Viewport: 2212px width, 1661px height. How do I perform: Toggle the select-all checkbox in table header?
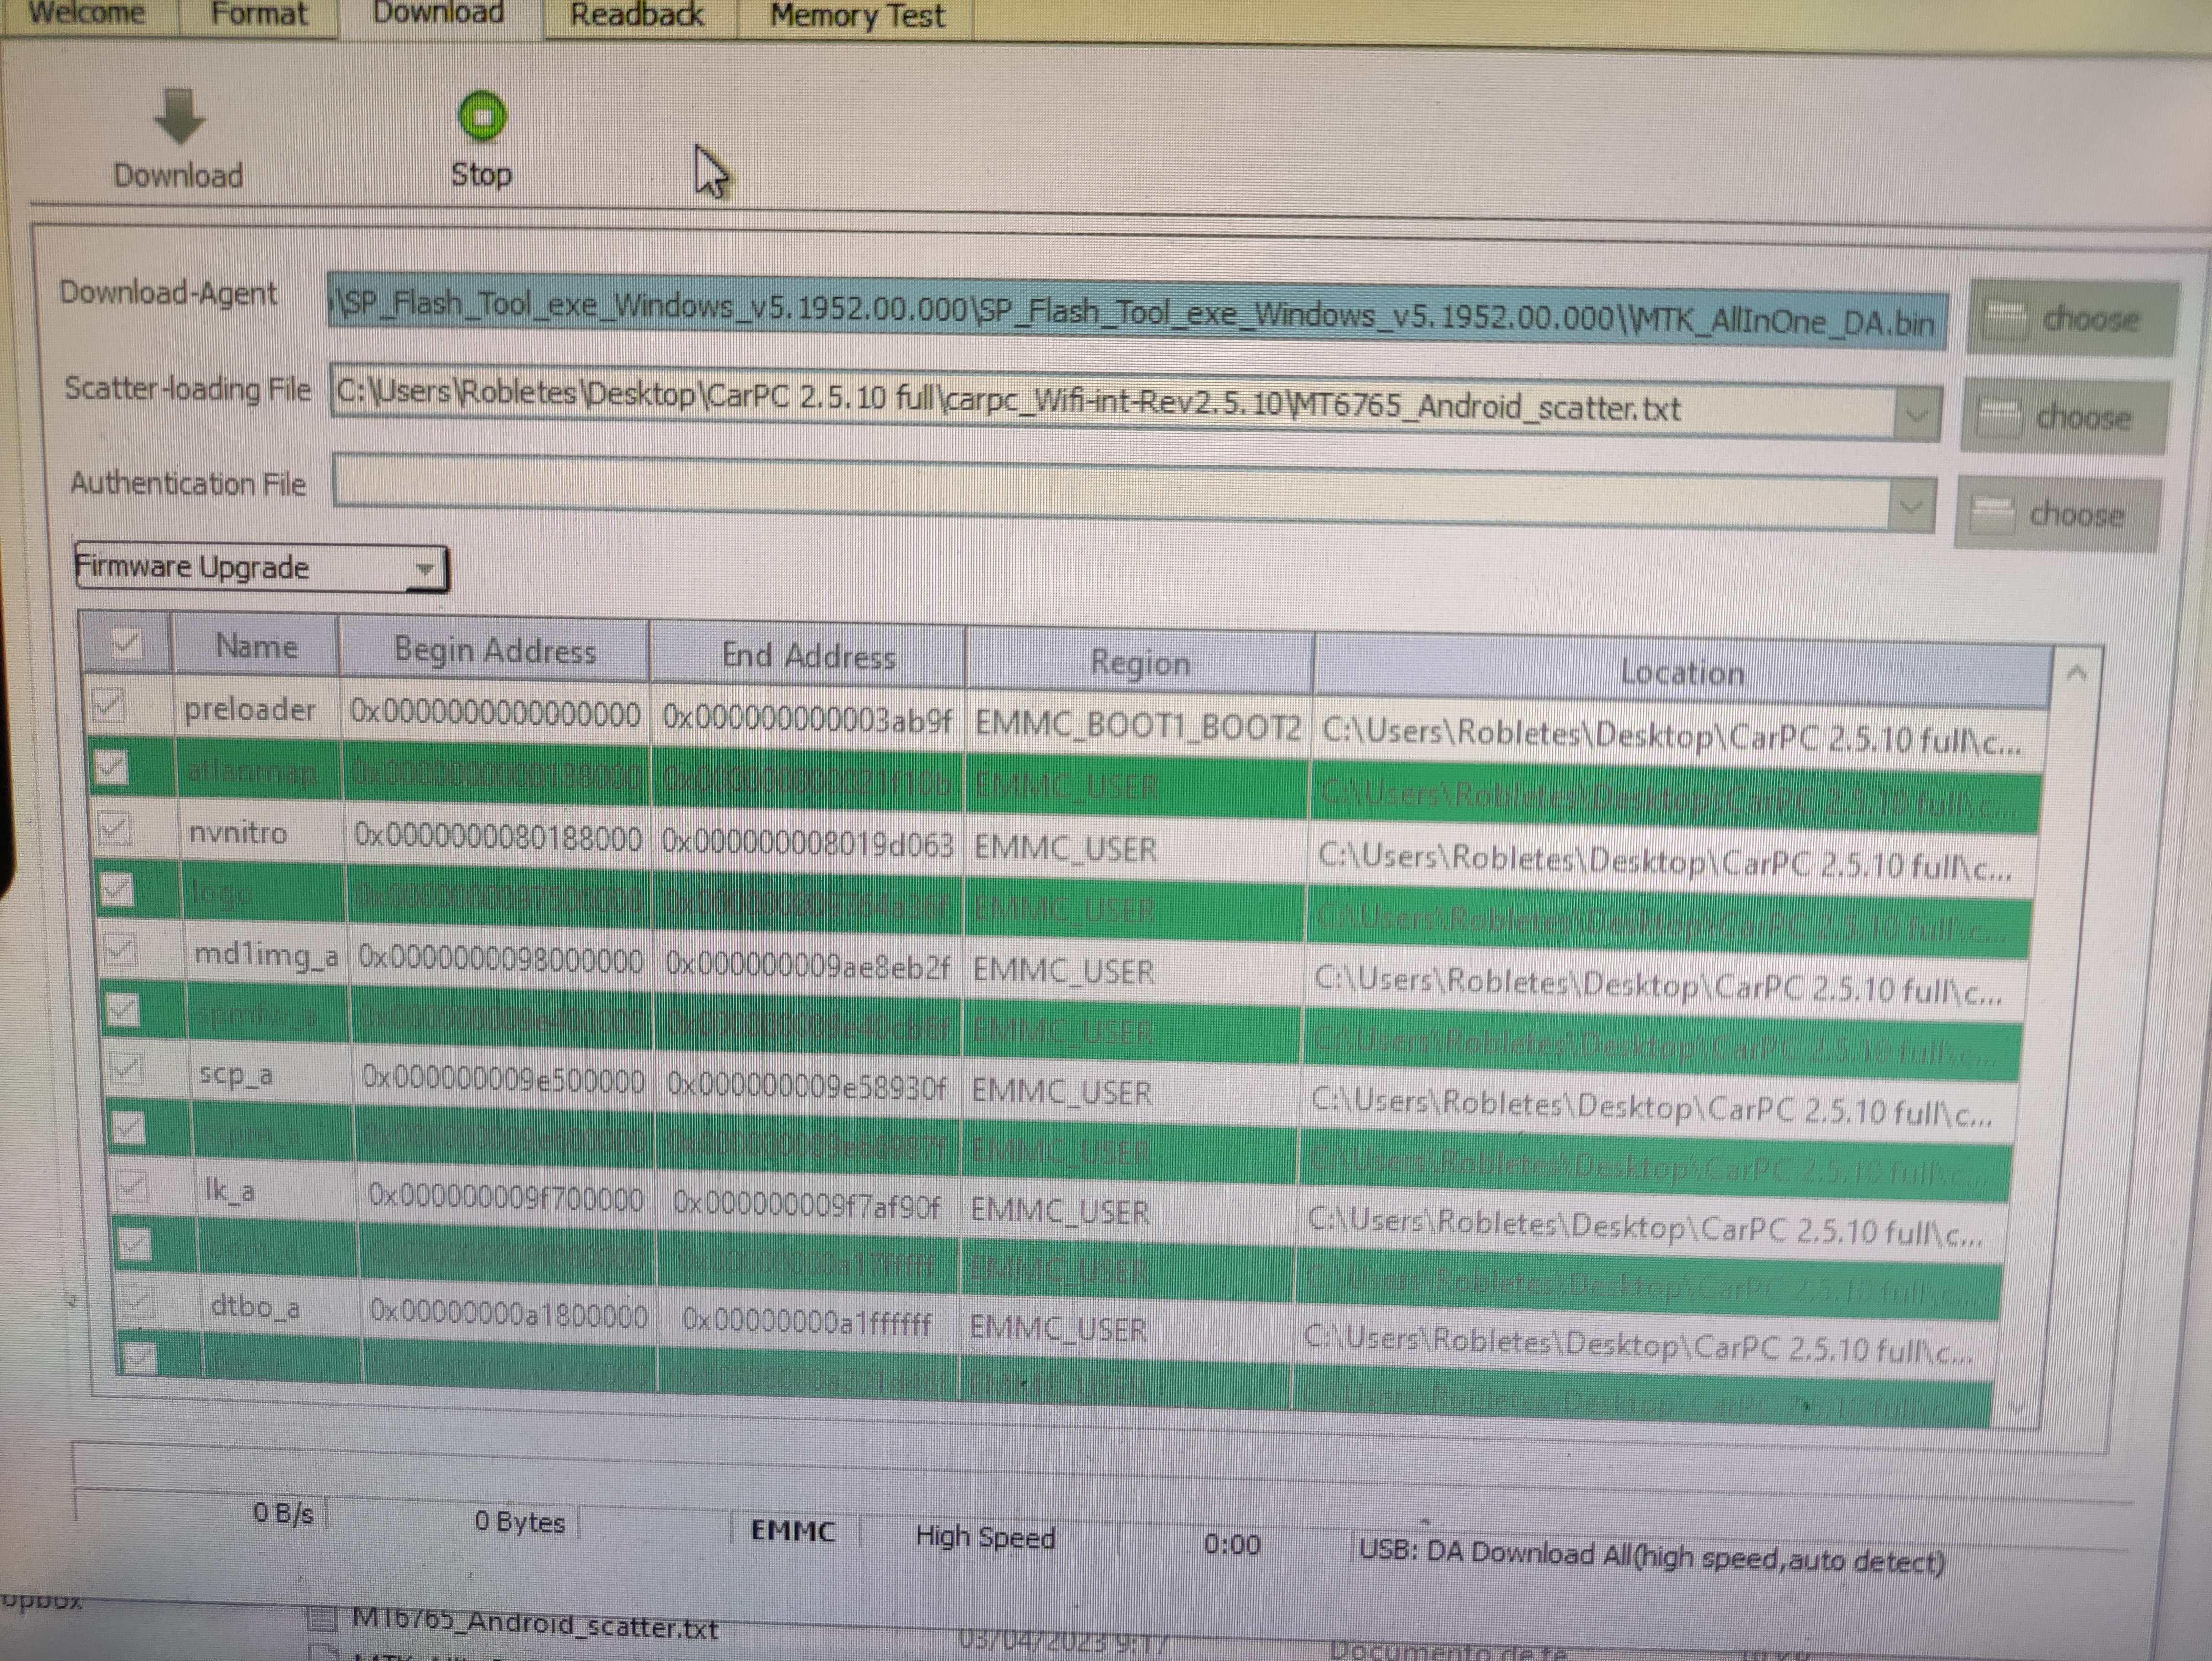pos(126,643)
